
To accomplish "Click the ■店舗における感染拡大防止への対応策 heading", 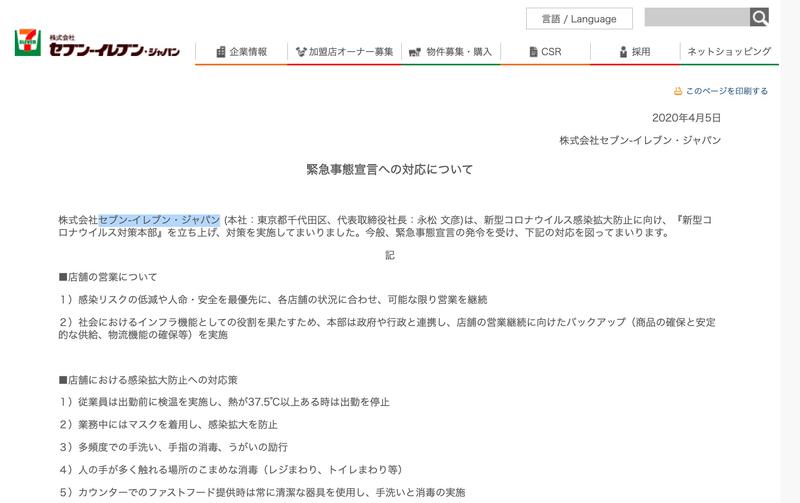I will (x=148, y=380).
